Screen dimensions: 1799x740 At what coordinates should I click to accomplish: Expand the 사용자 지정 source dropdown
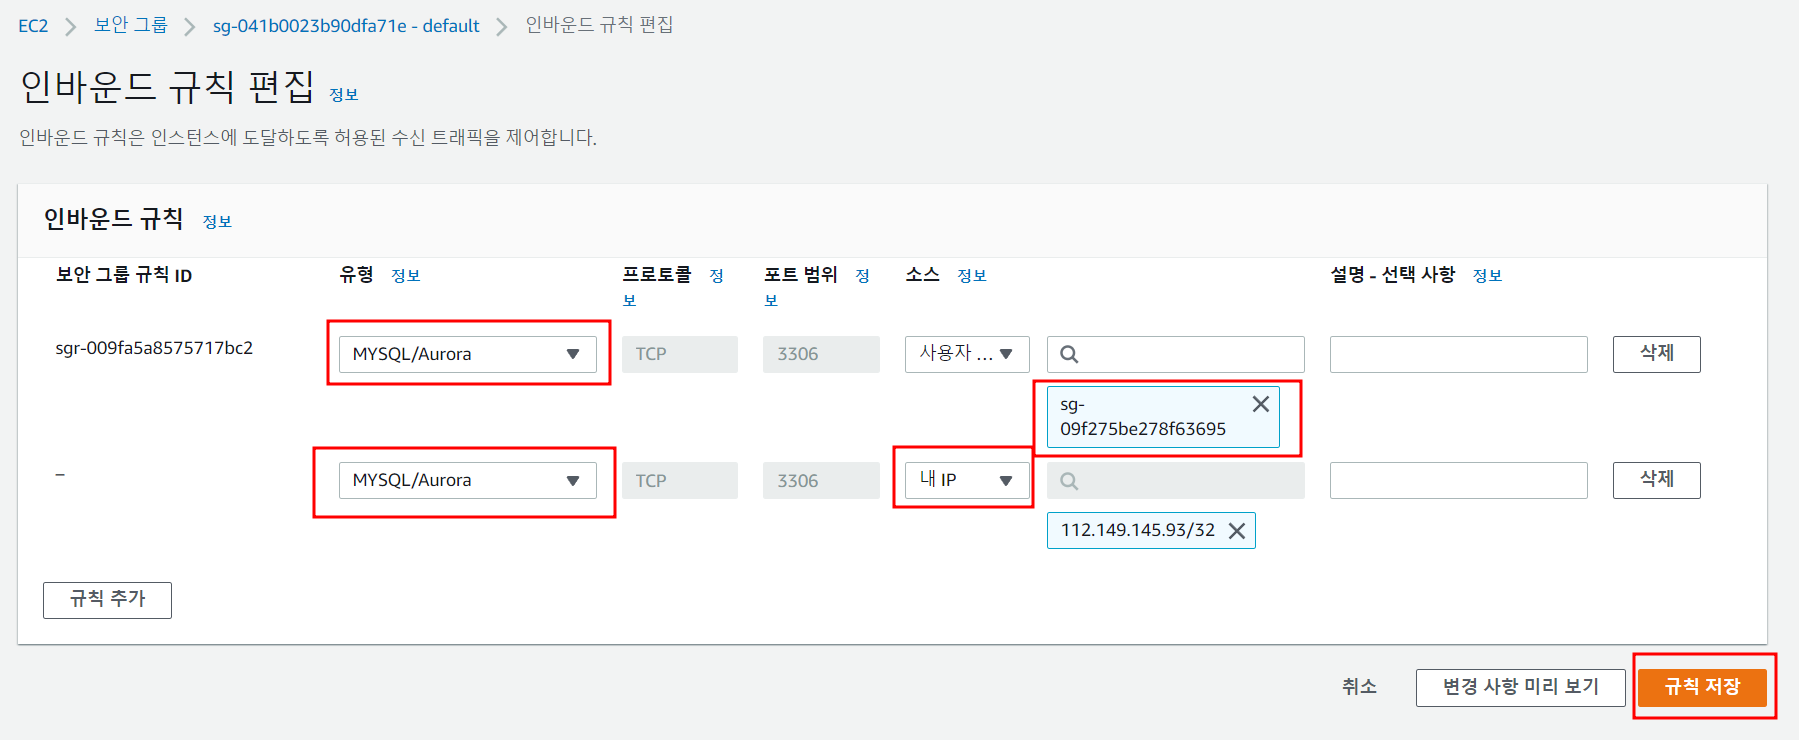point(966,354)
